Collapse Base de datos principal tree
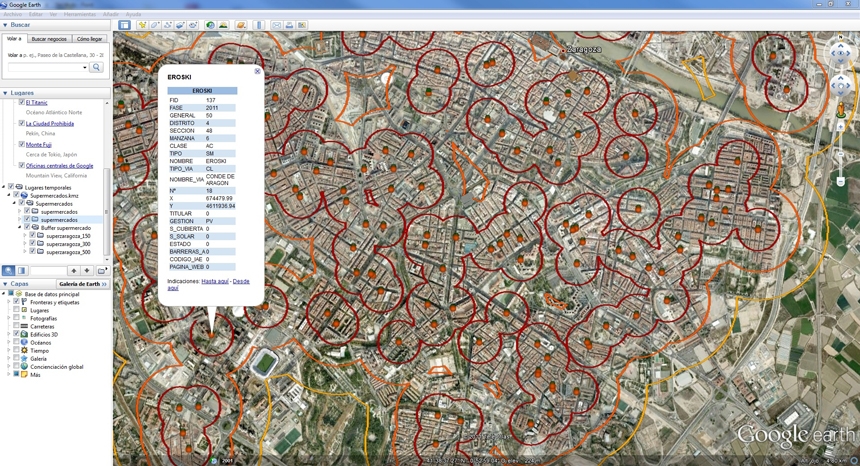 [4, 294]
